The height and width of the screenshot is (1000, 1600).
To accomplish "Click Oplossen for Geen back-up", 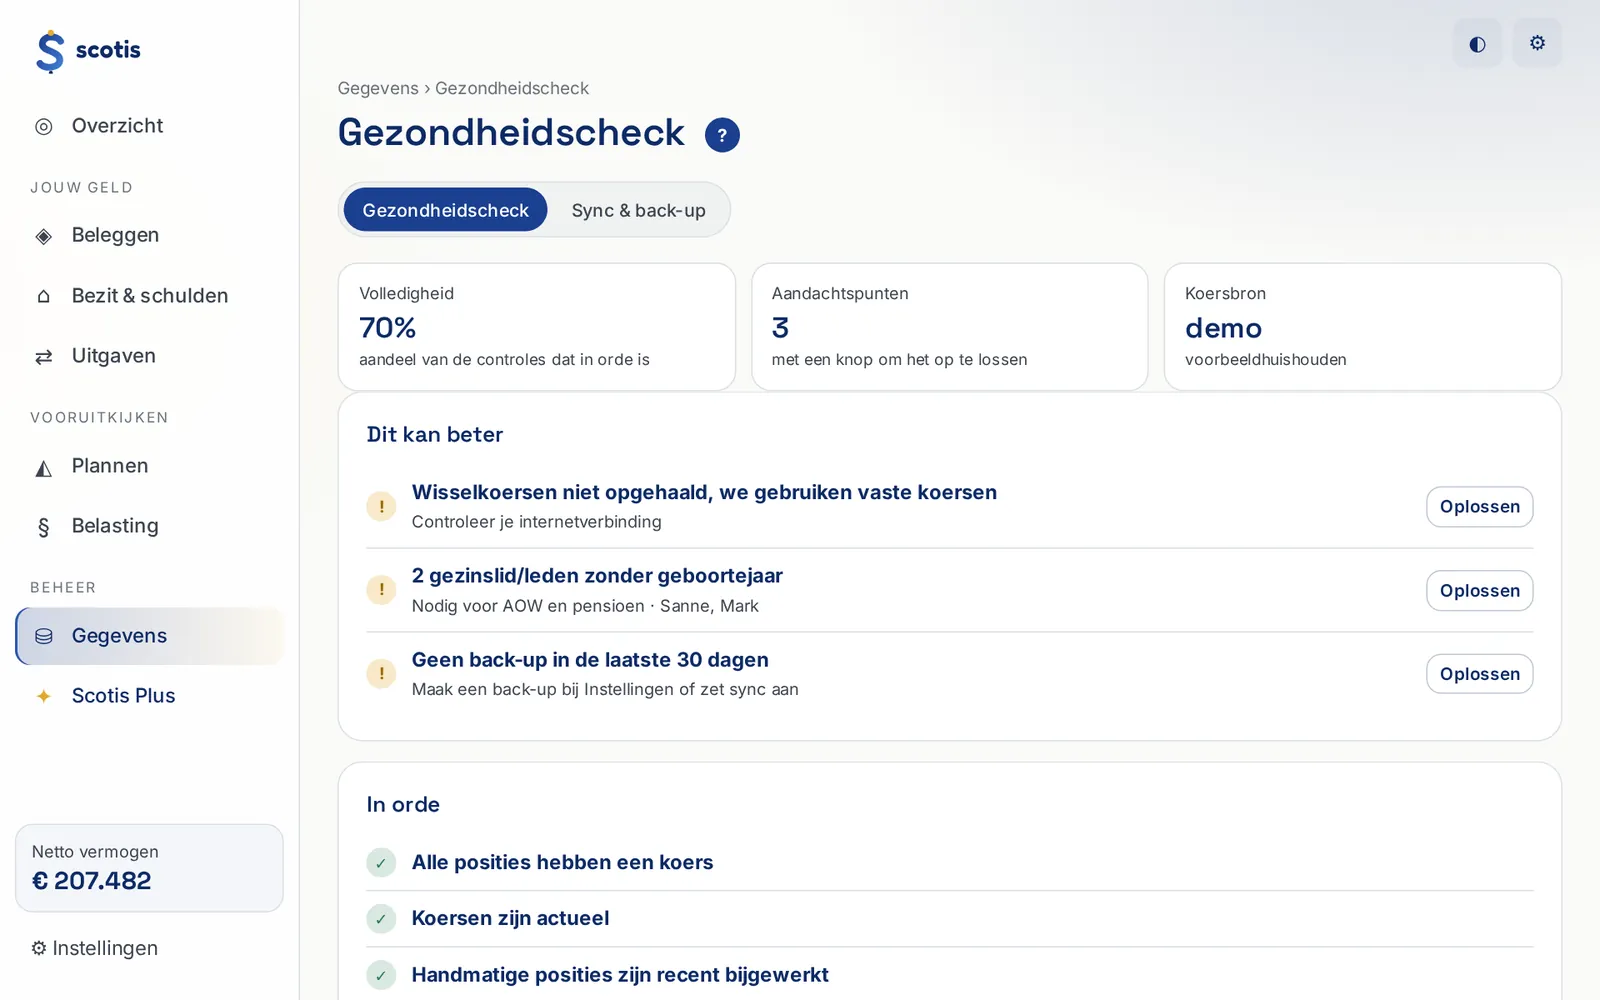I will tap(1479, 674).
